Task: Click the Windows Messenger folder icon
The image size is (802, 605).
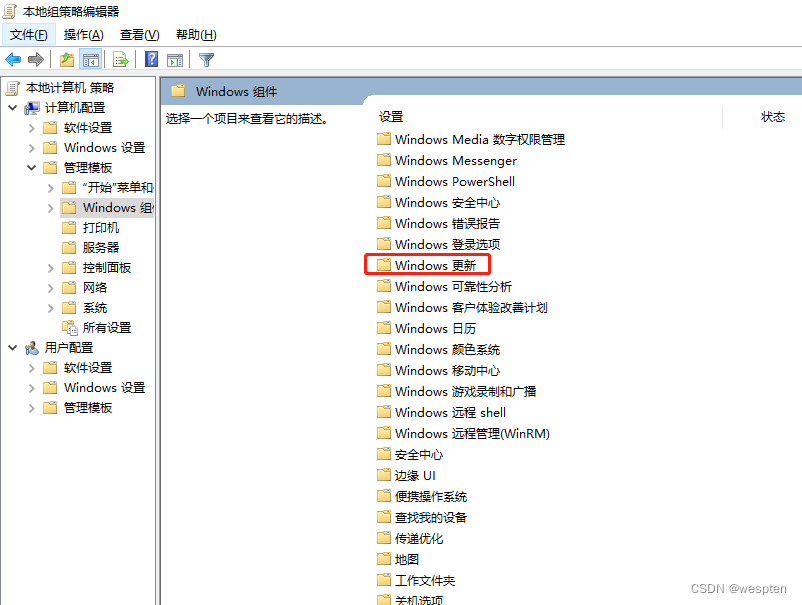Action: pos(384,160)
